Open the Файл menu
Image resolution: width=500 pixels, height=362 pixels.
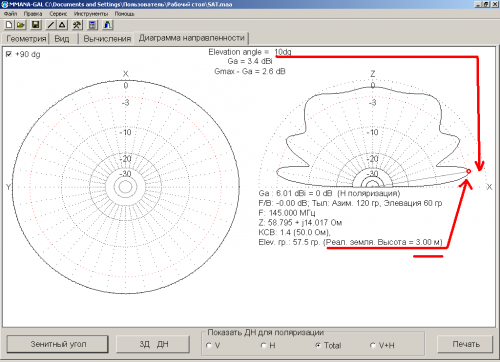tap(10, 14)
